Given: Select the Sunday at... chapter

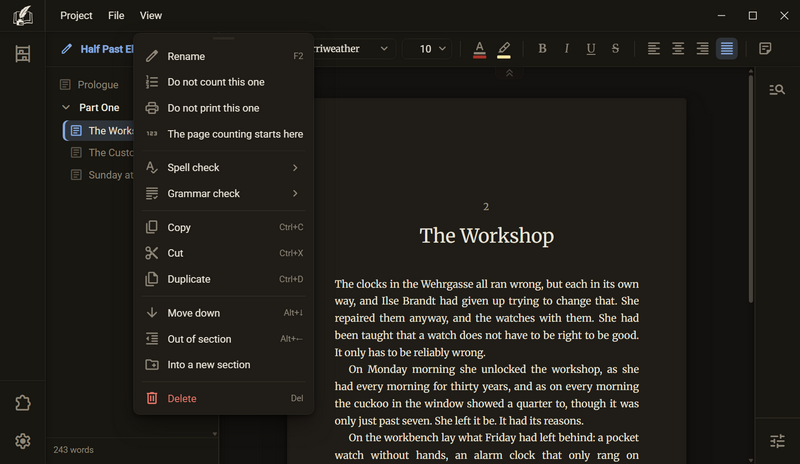Looking at the screenshot, I should pyautogui.click(x=101, y=175).
